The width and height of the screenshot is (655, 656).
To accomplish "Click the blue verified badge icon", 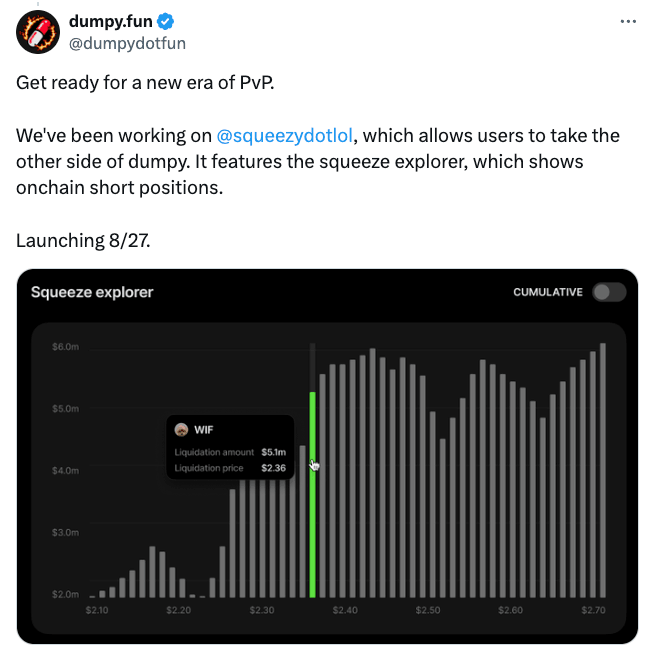I will pos(165,22).
